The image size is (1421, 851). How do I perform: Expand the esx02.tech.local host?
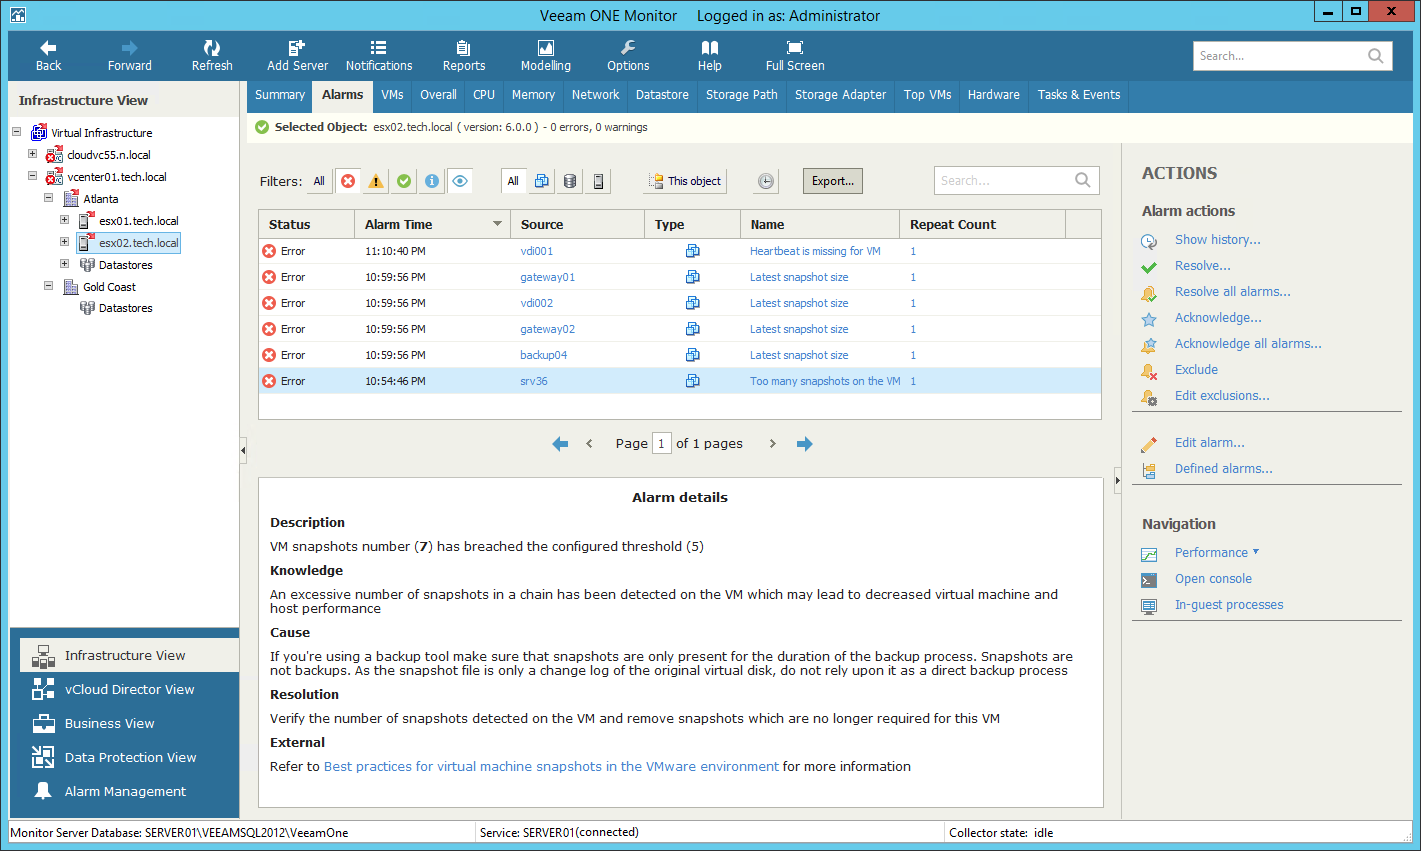[x=64, y=242]
